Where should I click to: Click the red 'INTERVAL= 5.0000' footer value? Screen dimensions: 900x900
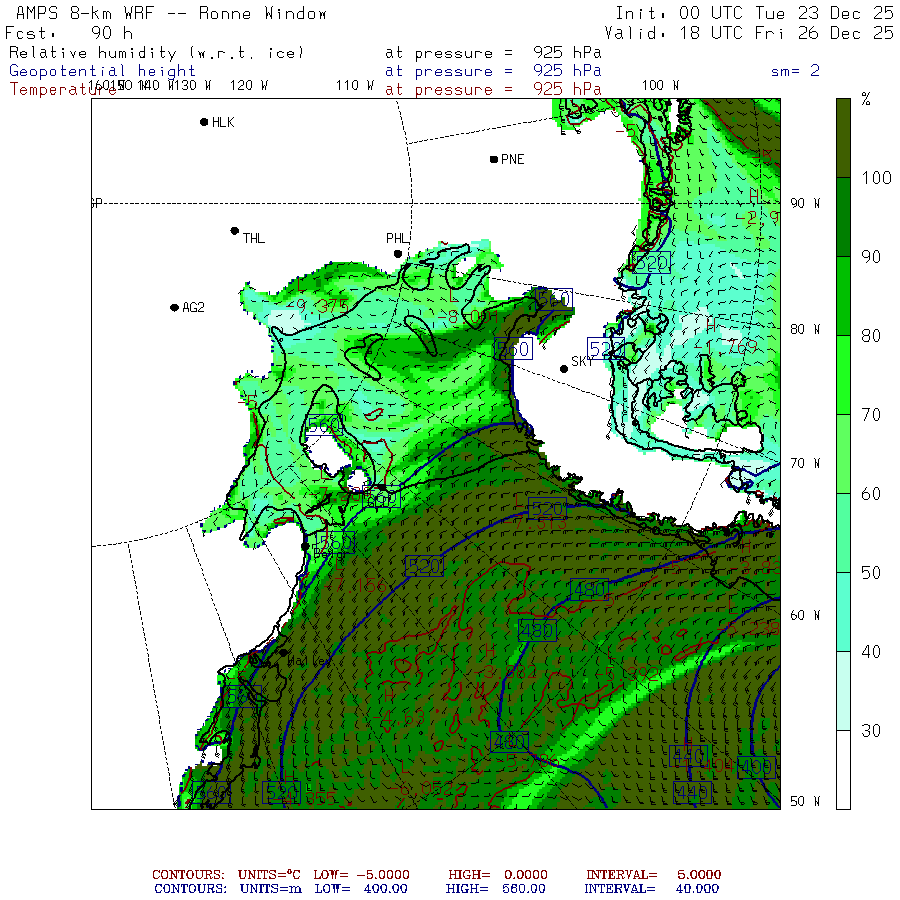653,875
